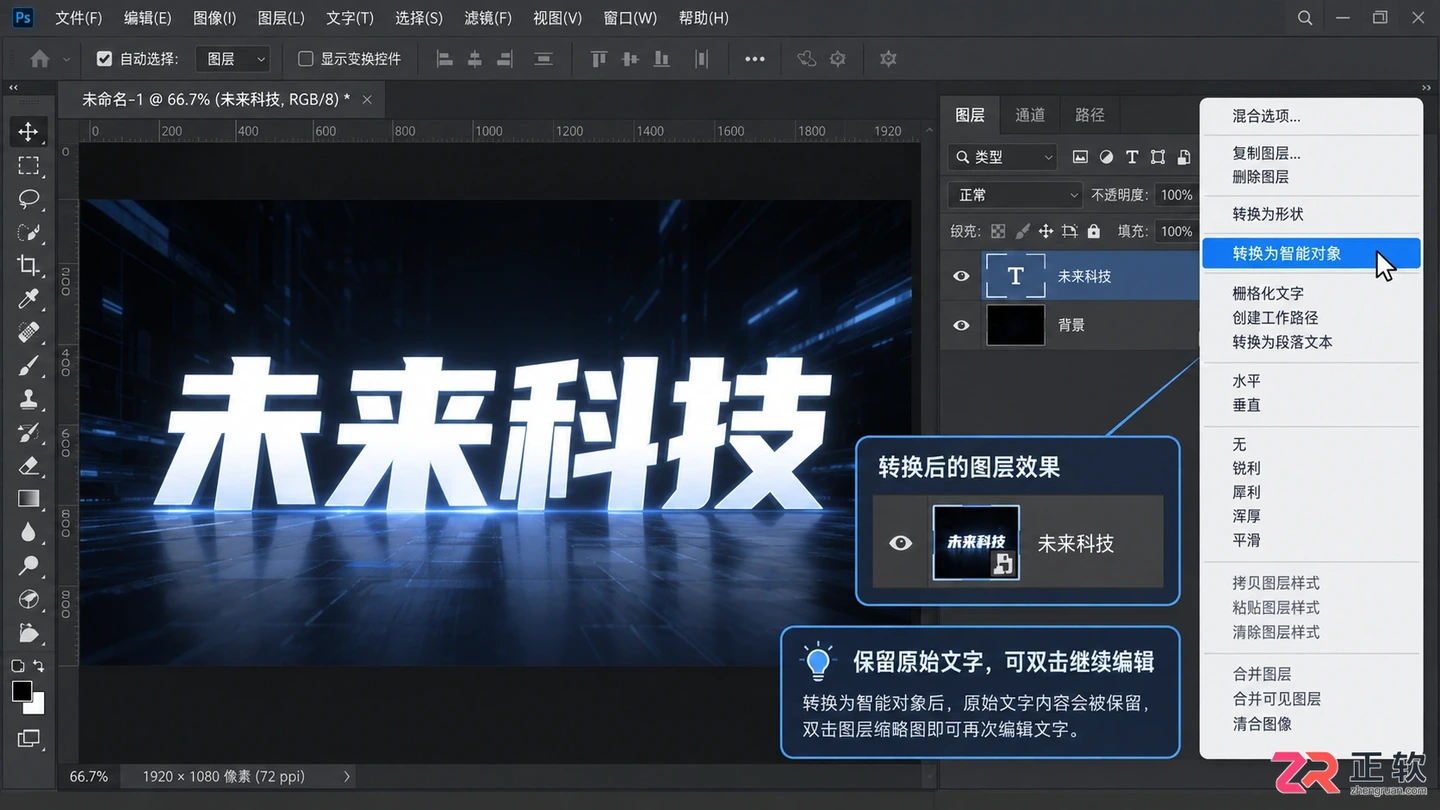The image size is (1440, 810).
Task: Select the Move tool
Action: [28, 132]
